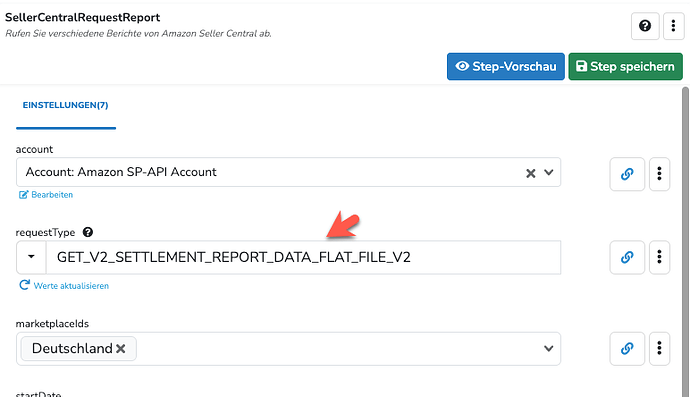Click the Step speichern button

click(625, 66)
